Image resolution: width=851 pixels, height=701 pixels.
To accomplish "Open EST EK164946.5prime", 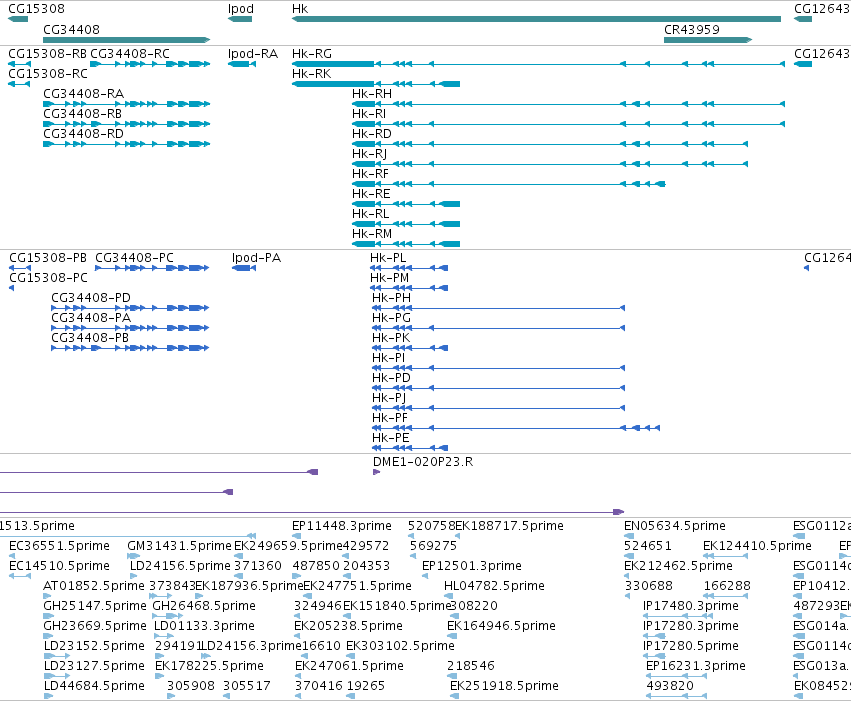I will point(453,636).
